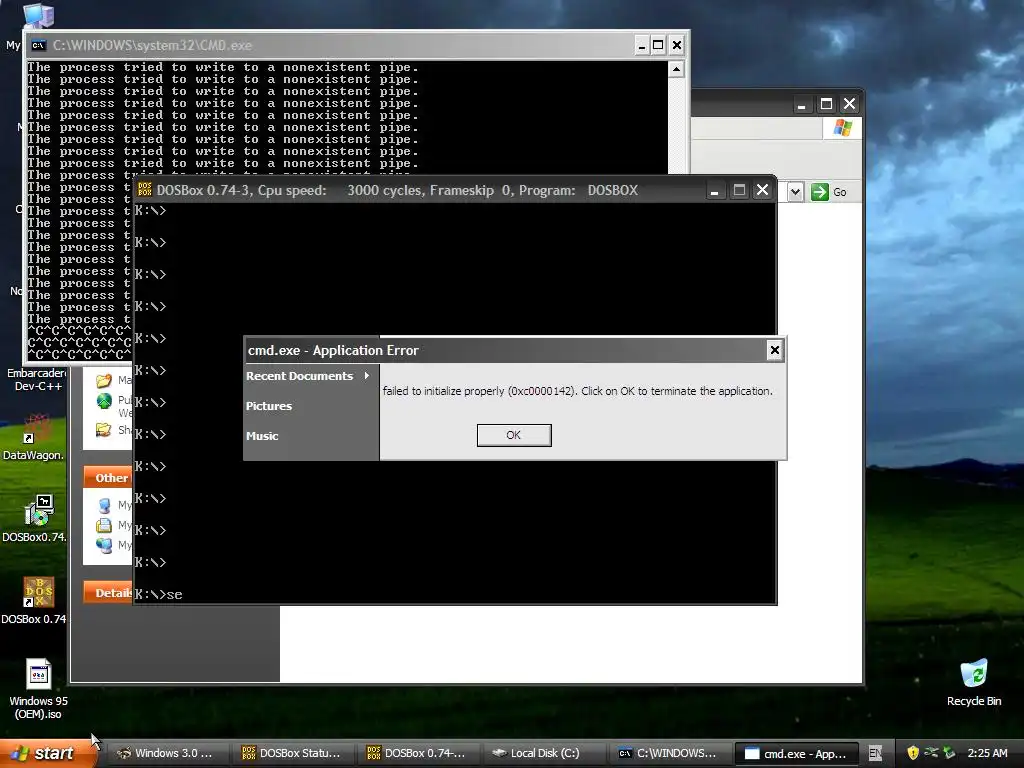
Task: Expand the Details panel header
Action: [108, 593]
